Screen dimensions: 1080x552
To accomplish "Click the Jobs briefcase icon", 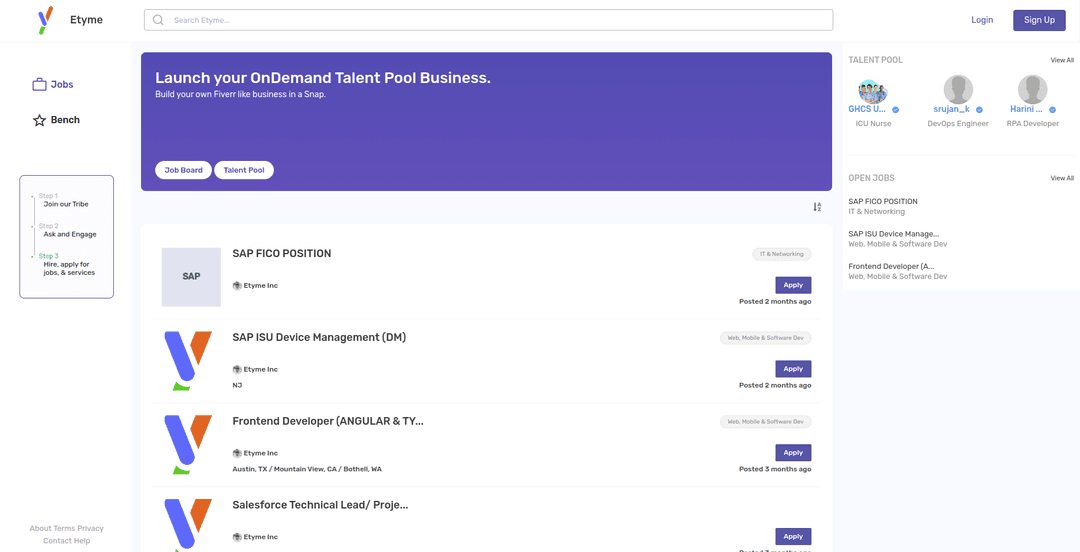I will [x=40, y=85].
